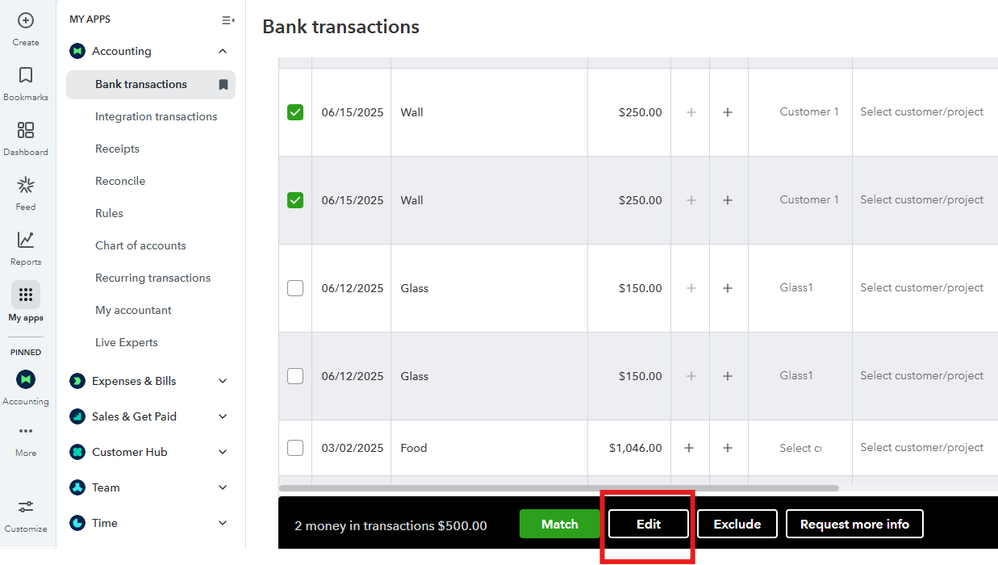Open Bookmarks in the left rail

click(x=26, y=76)
